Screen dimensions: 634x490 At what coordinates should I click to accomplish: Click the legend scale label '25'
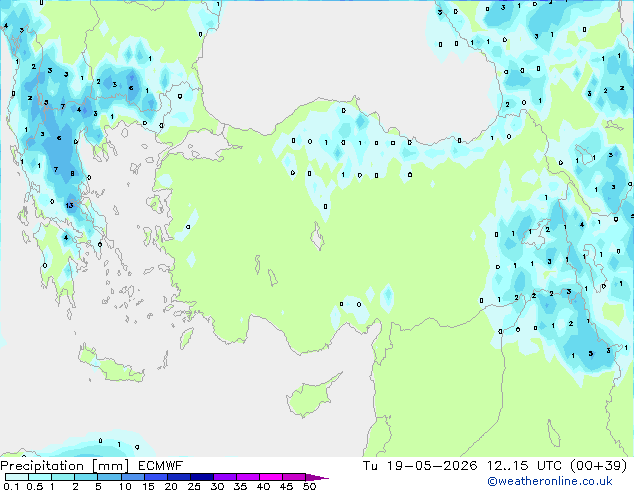point(194,486)
